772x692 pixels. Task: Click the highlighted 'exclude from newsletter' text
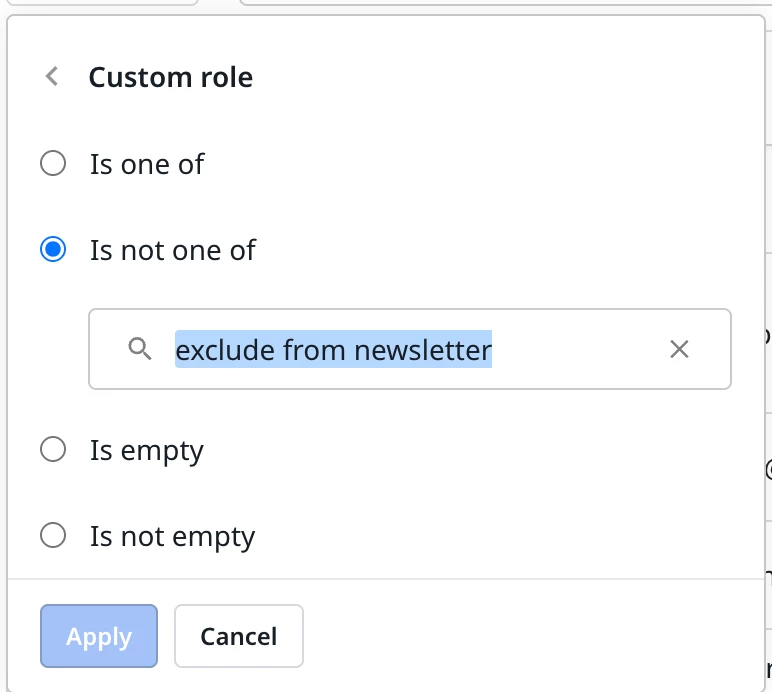333,349
